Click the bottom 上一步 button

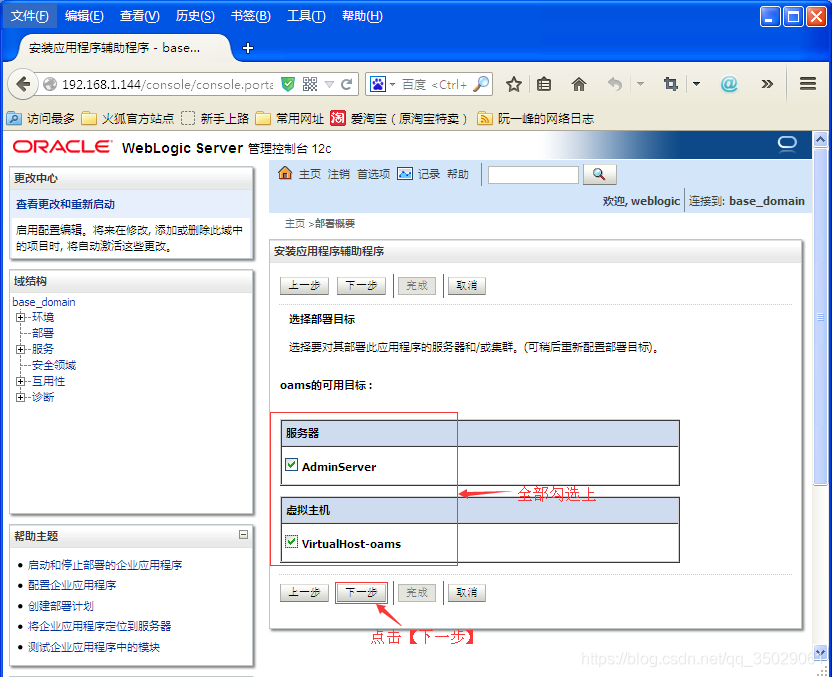tap(304, 593)
